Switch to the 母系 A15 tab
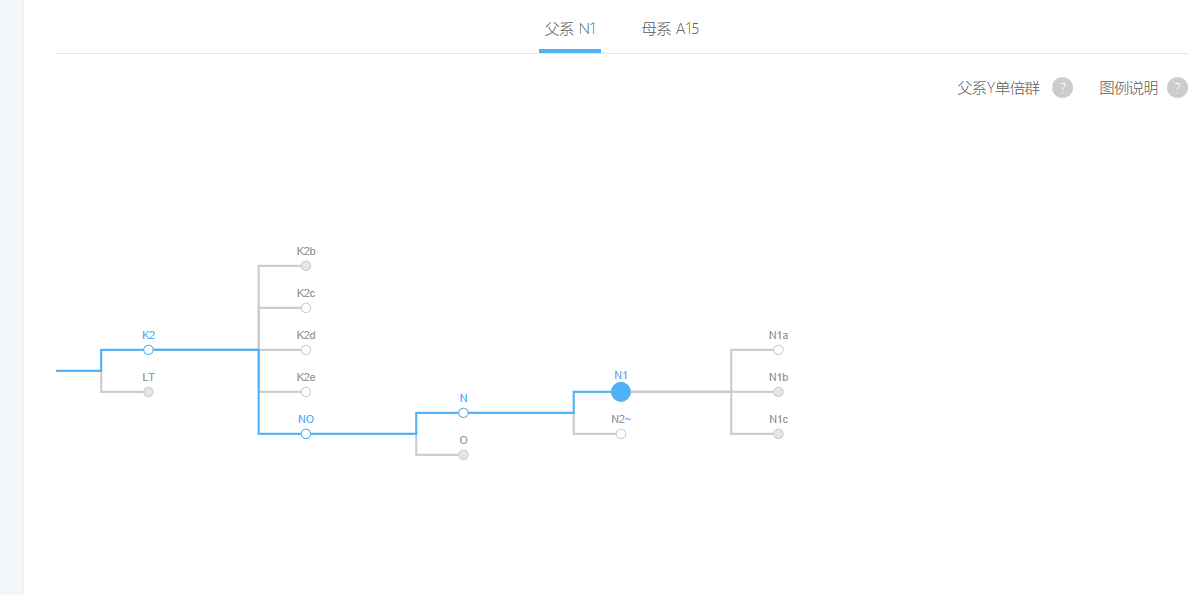1199x595 pixels. pyautogui.click(x=670, y=29)
